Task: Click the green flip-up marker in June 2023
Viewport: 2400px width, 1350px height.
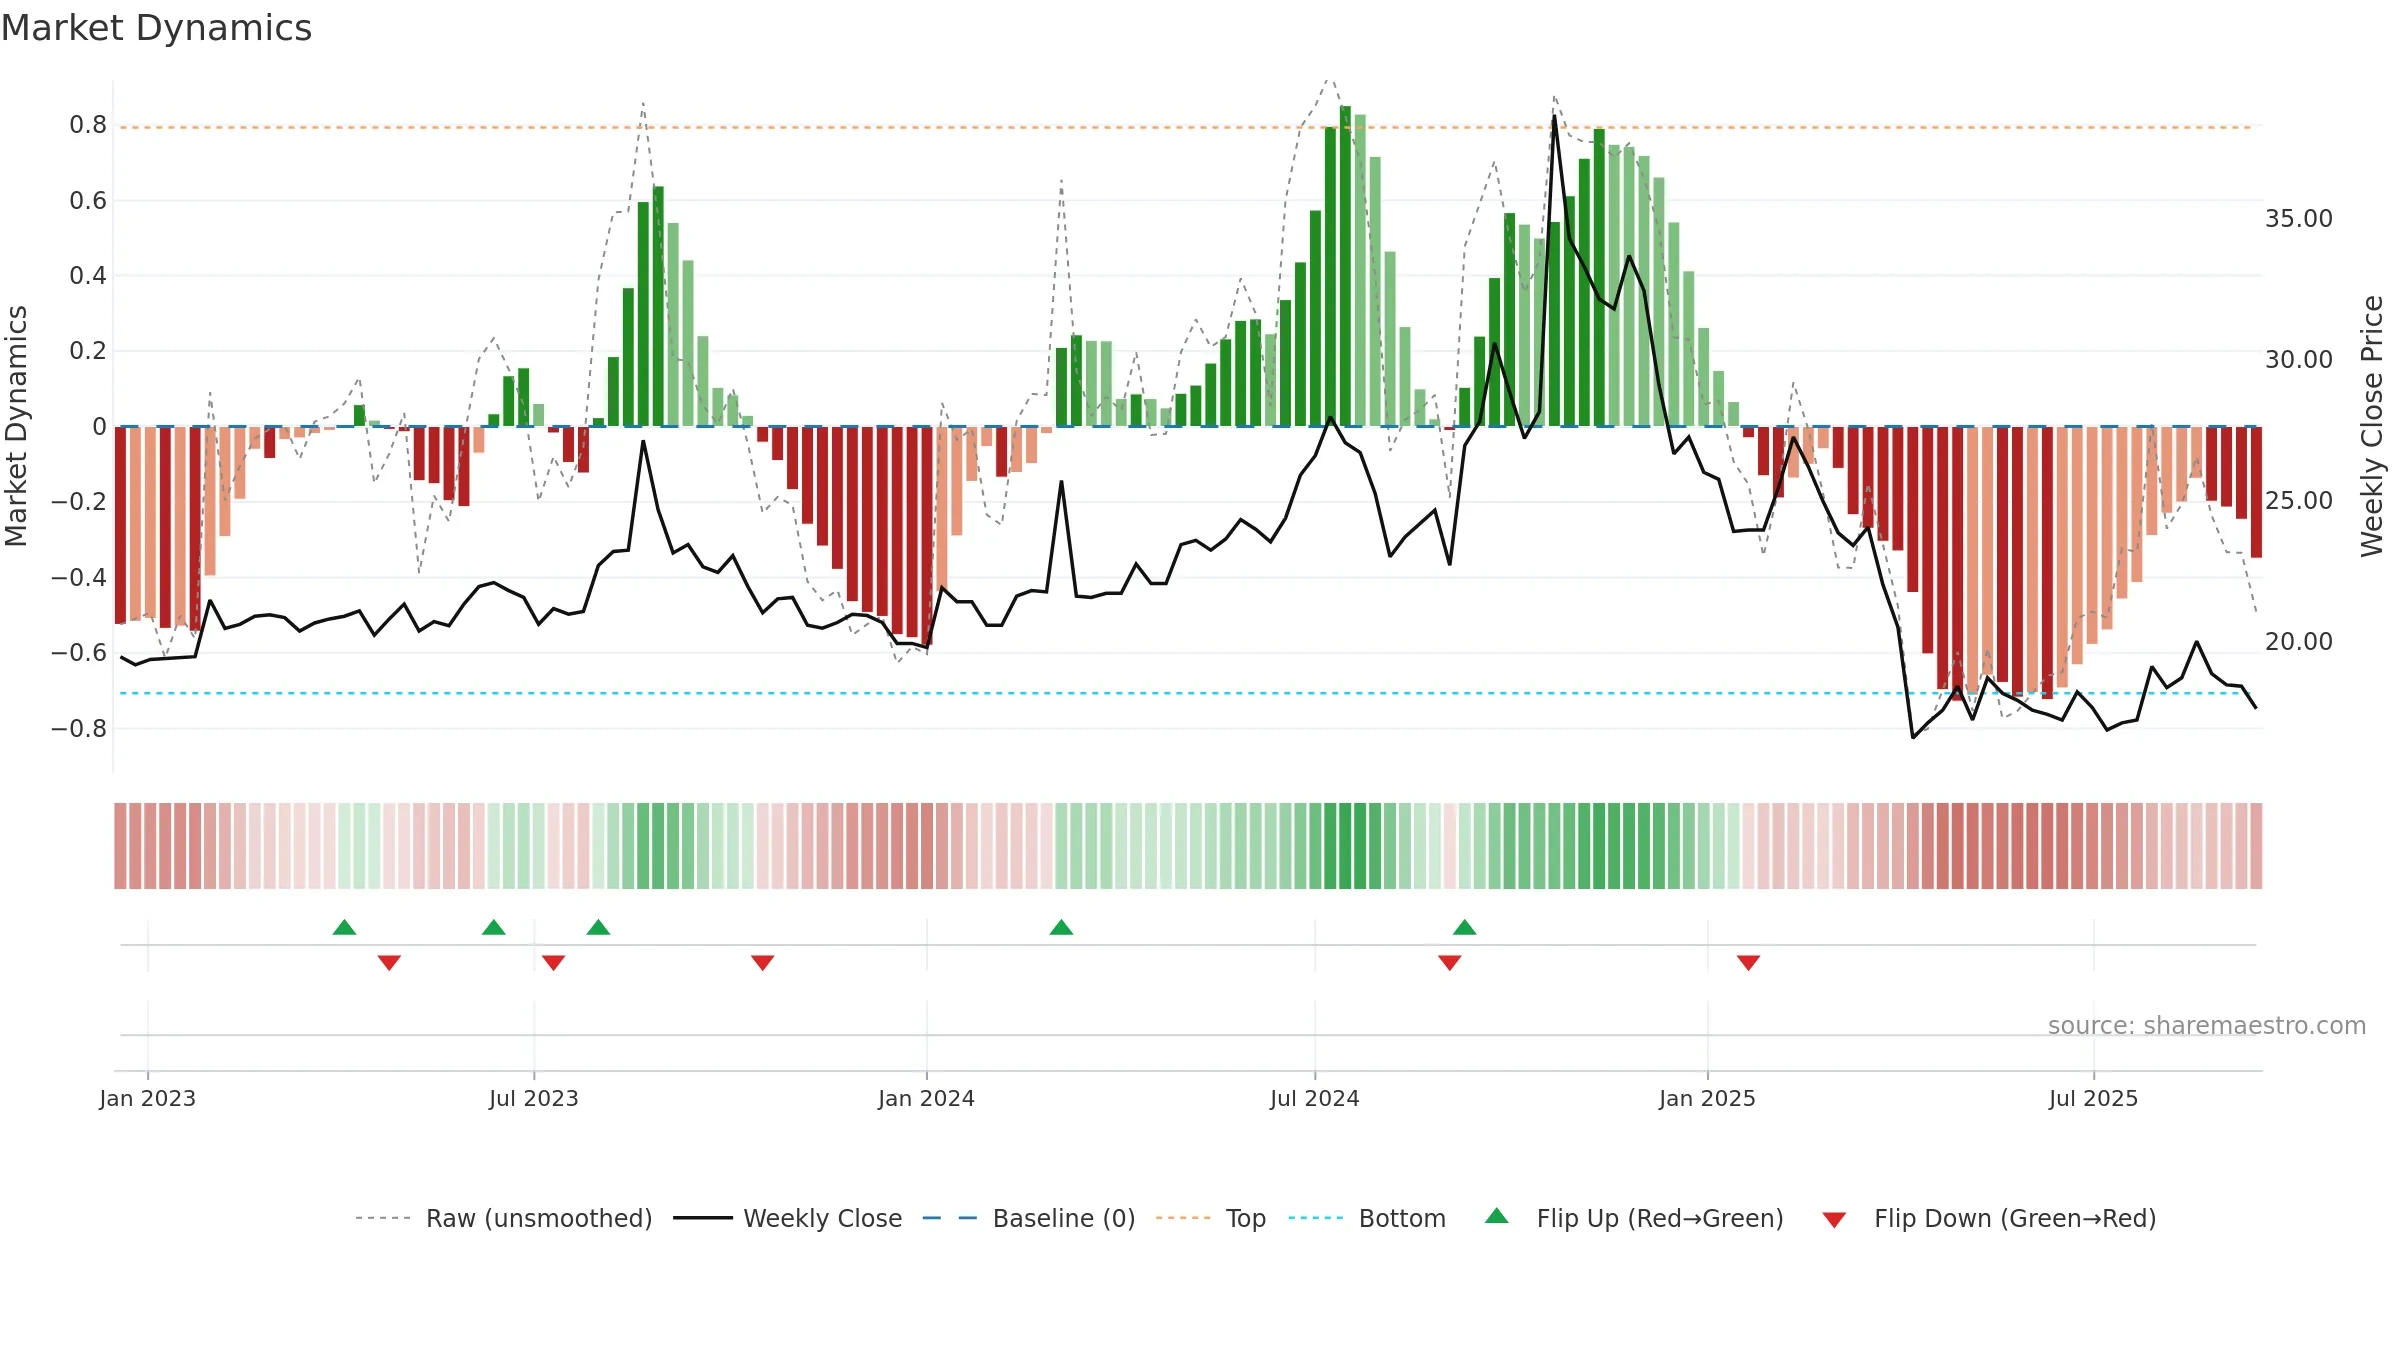Action: tap(493, 927)
